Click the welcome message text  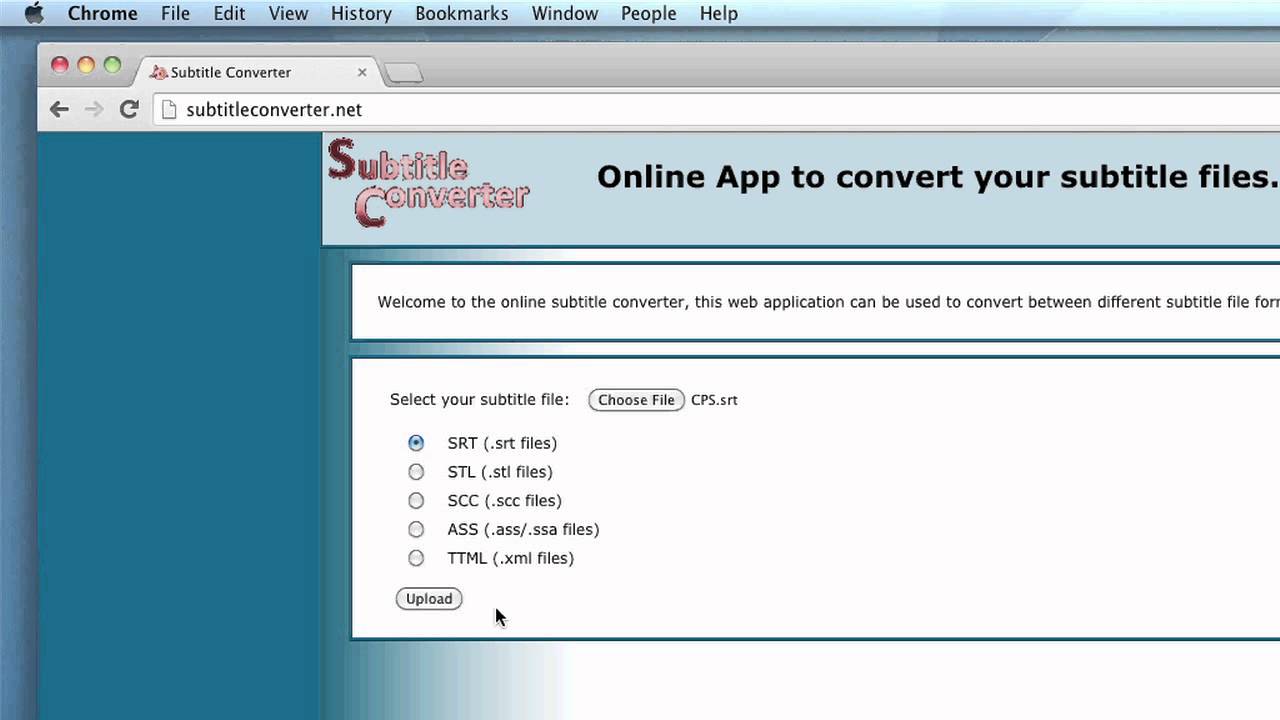(828, 302)
